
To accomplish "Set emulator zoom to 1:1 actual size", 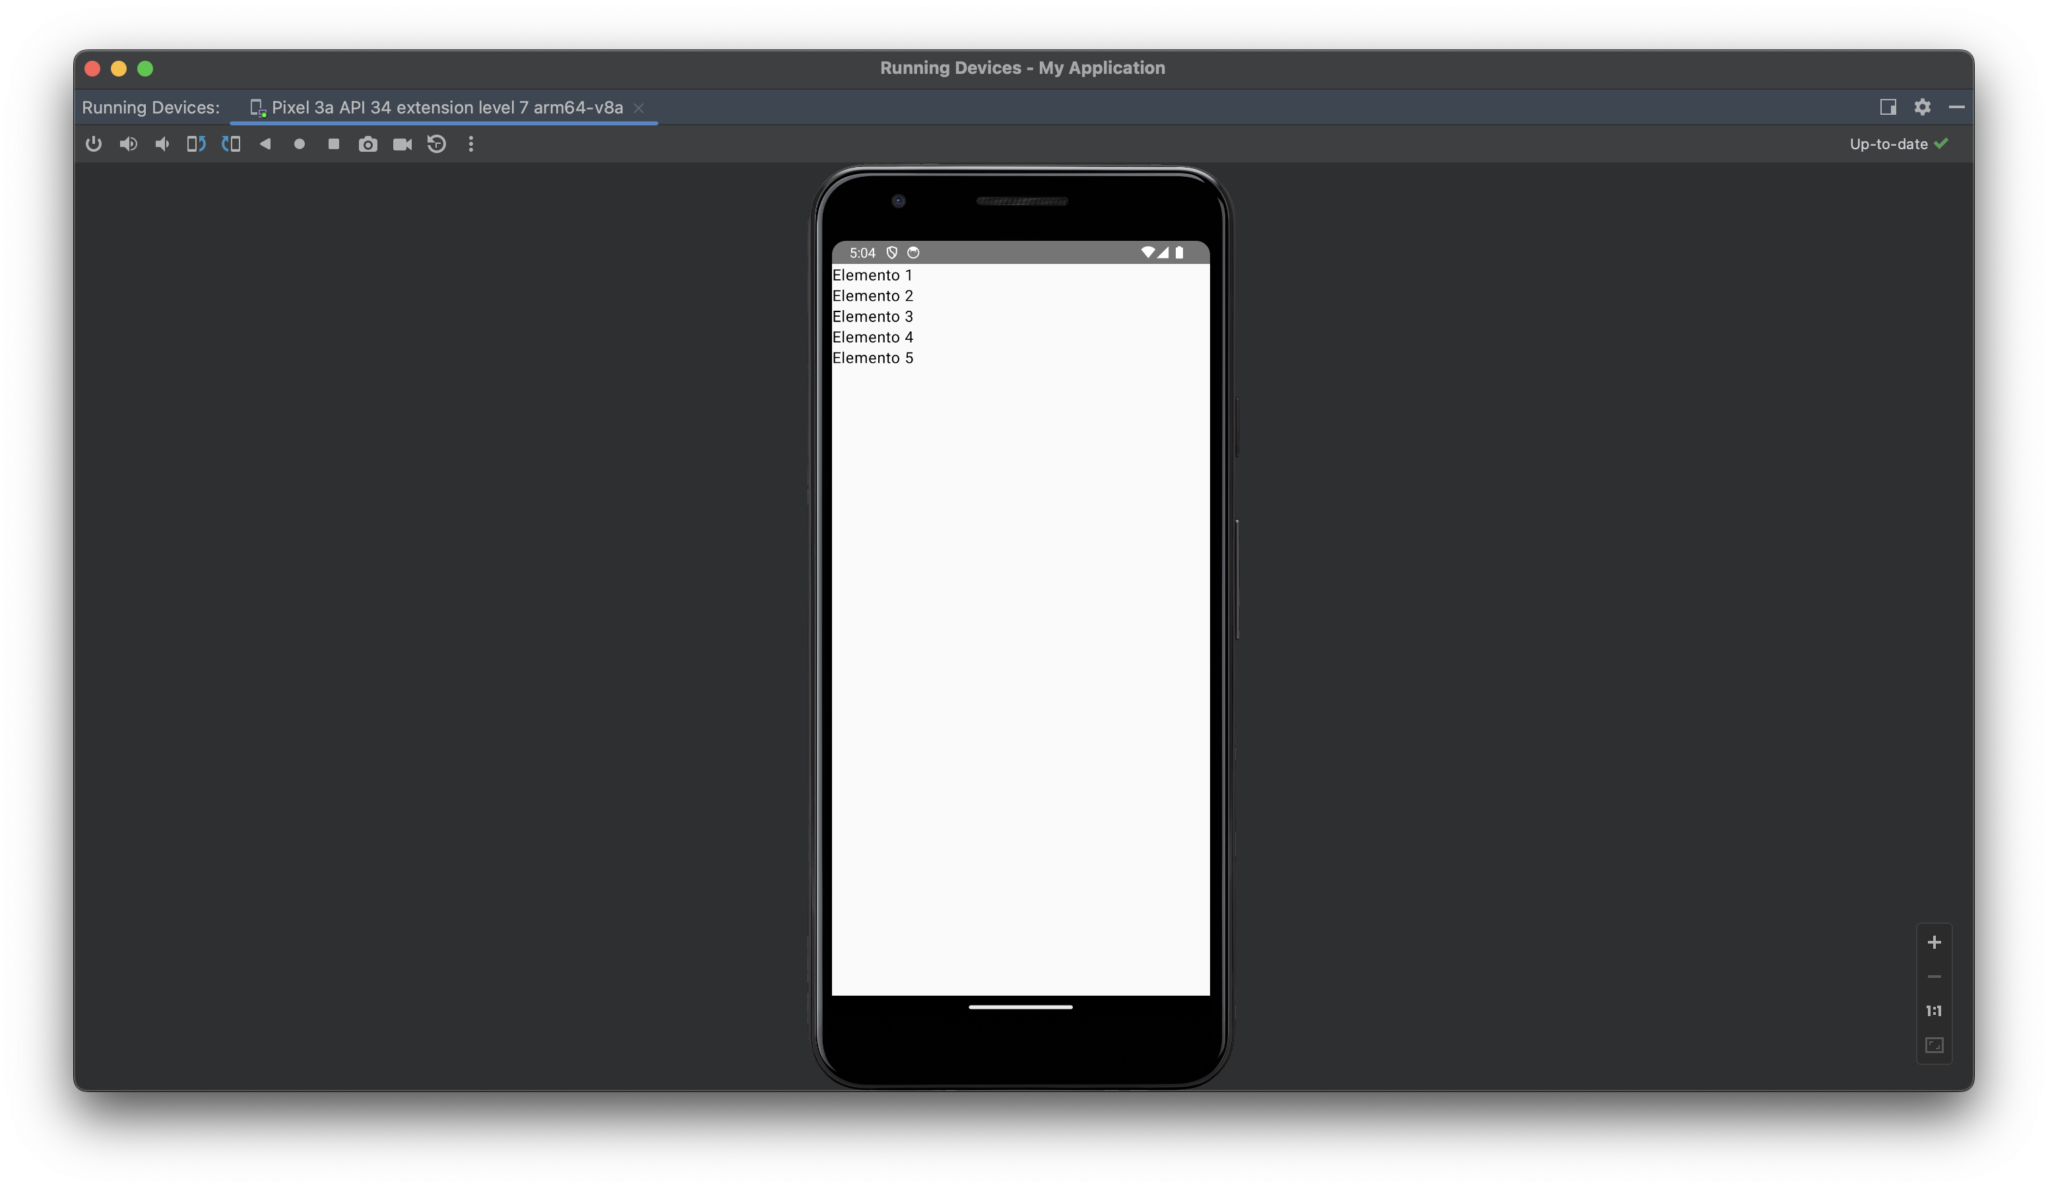I will tap(1934, 1011).
